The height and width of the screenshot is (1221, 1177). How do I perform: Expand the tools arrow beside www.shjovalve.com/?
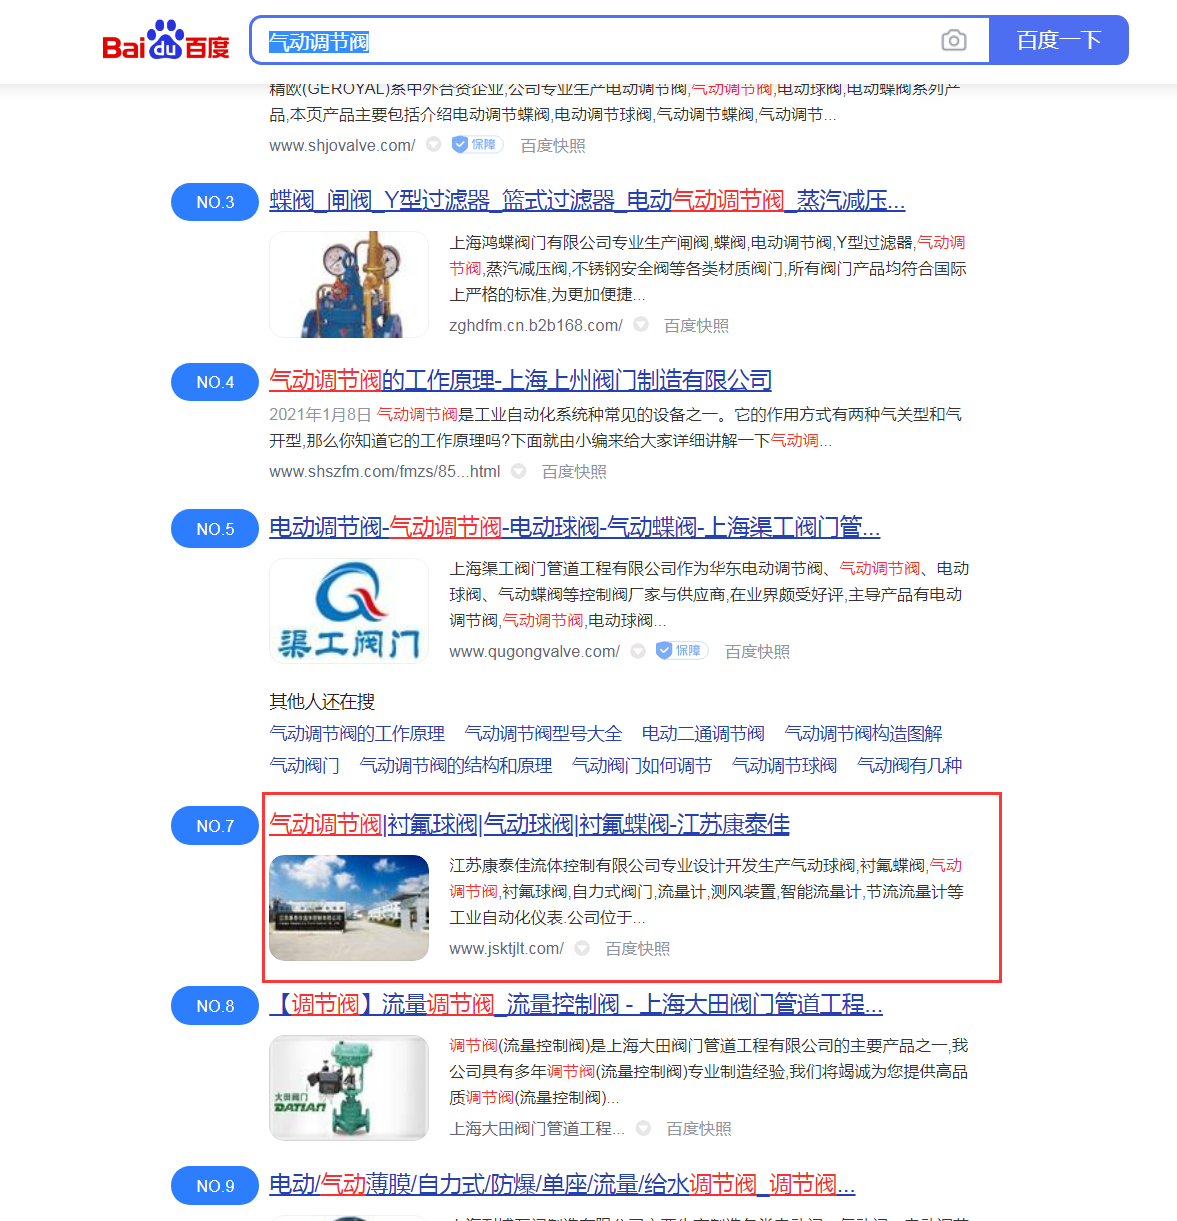(434, 144)
